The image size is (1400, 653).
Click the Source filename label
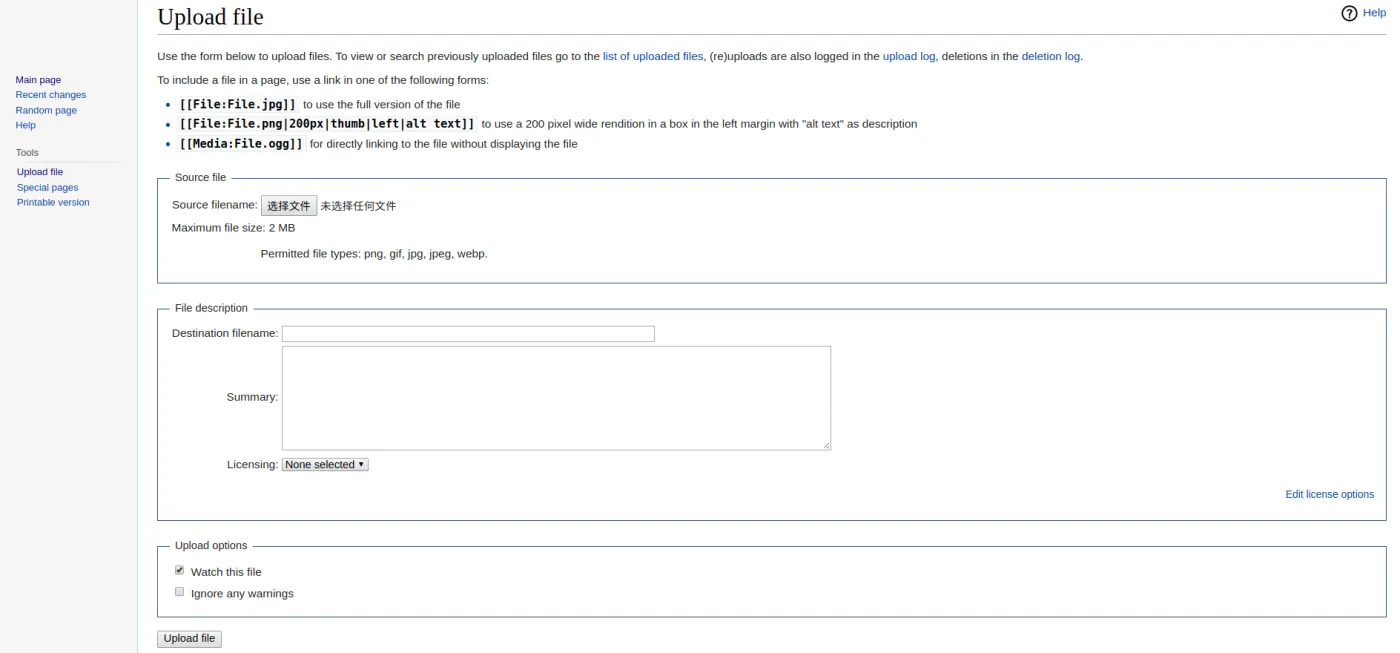coord(215,205)
